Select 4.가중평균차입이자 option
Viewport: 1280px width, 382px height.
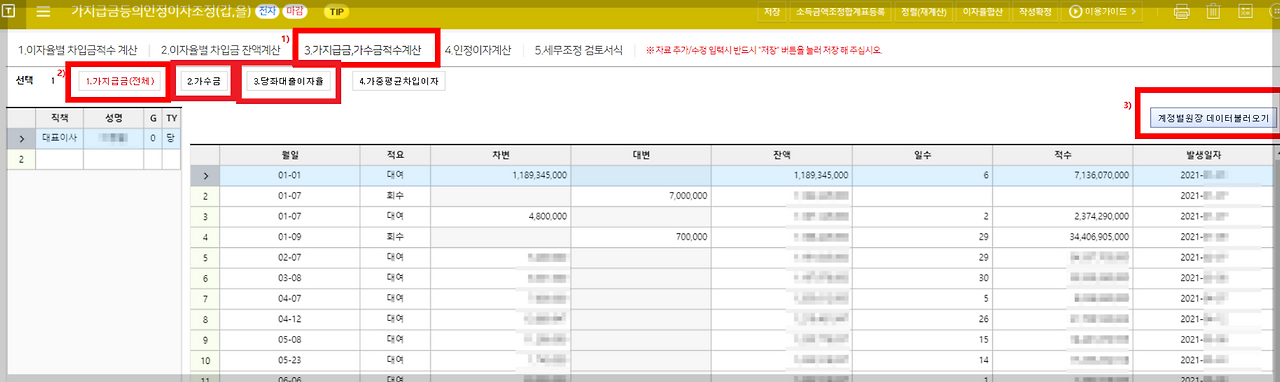(398, 81)
